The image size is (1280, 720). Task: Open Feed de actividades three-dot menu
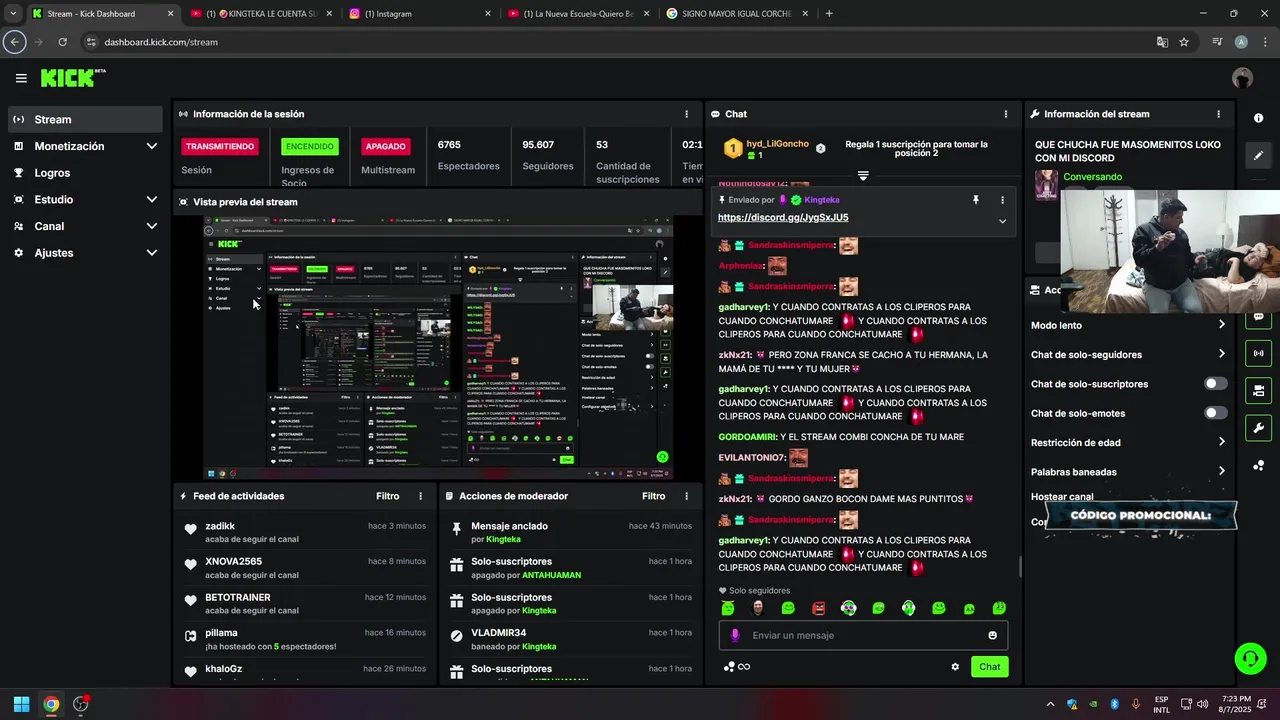(420, 496)
